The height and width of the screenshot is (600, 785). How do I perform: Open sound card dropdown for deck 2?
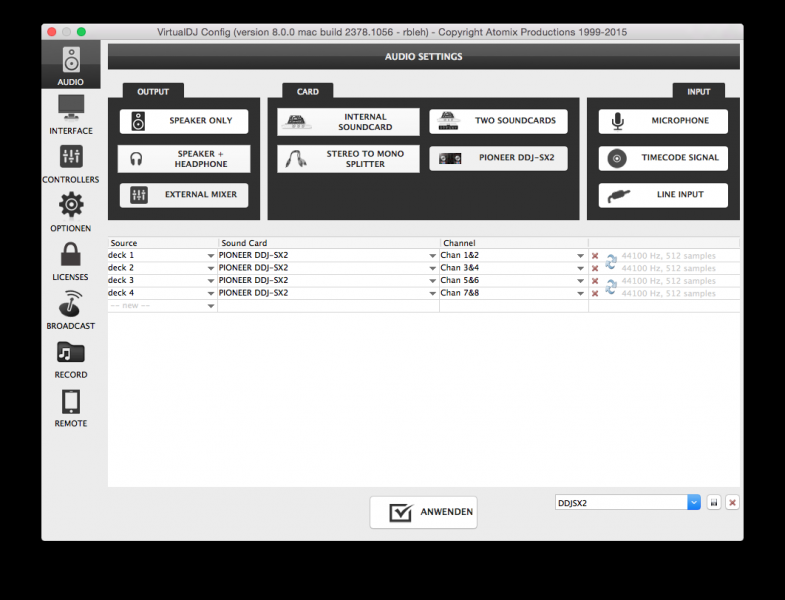tap(433, 268)
